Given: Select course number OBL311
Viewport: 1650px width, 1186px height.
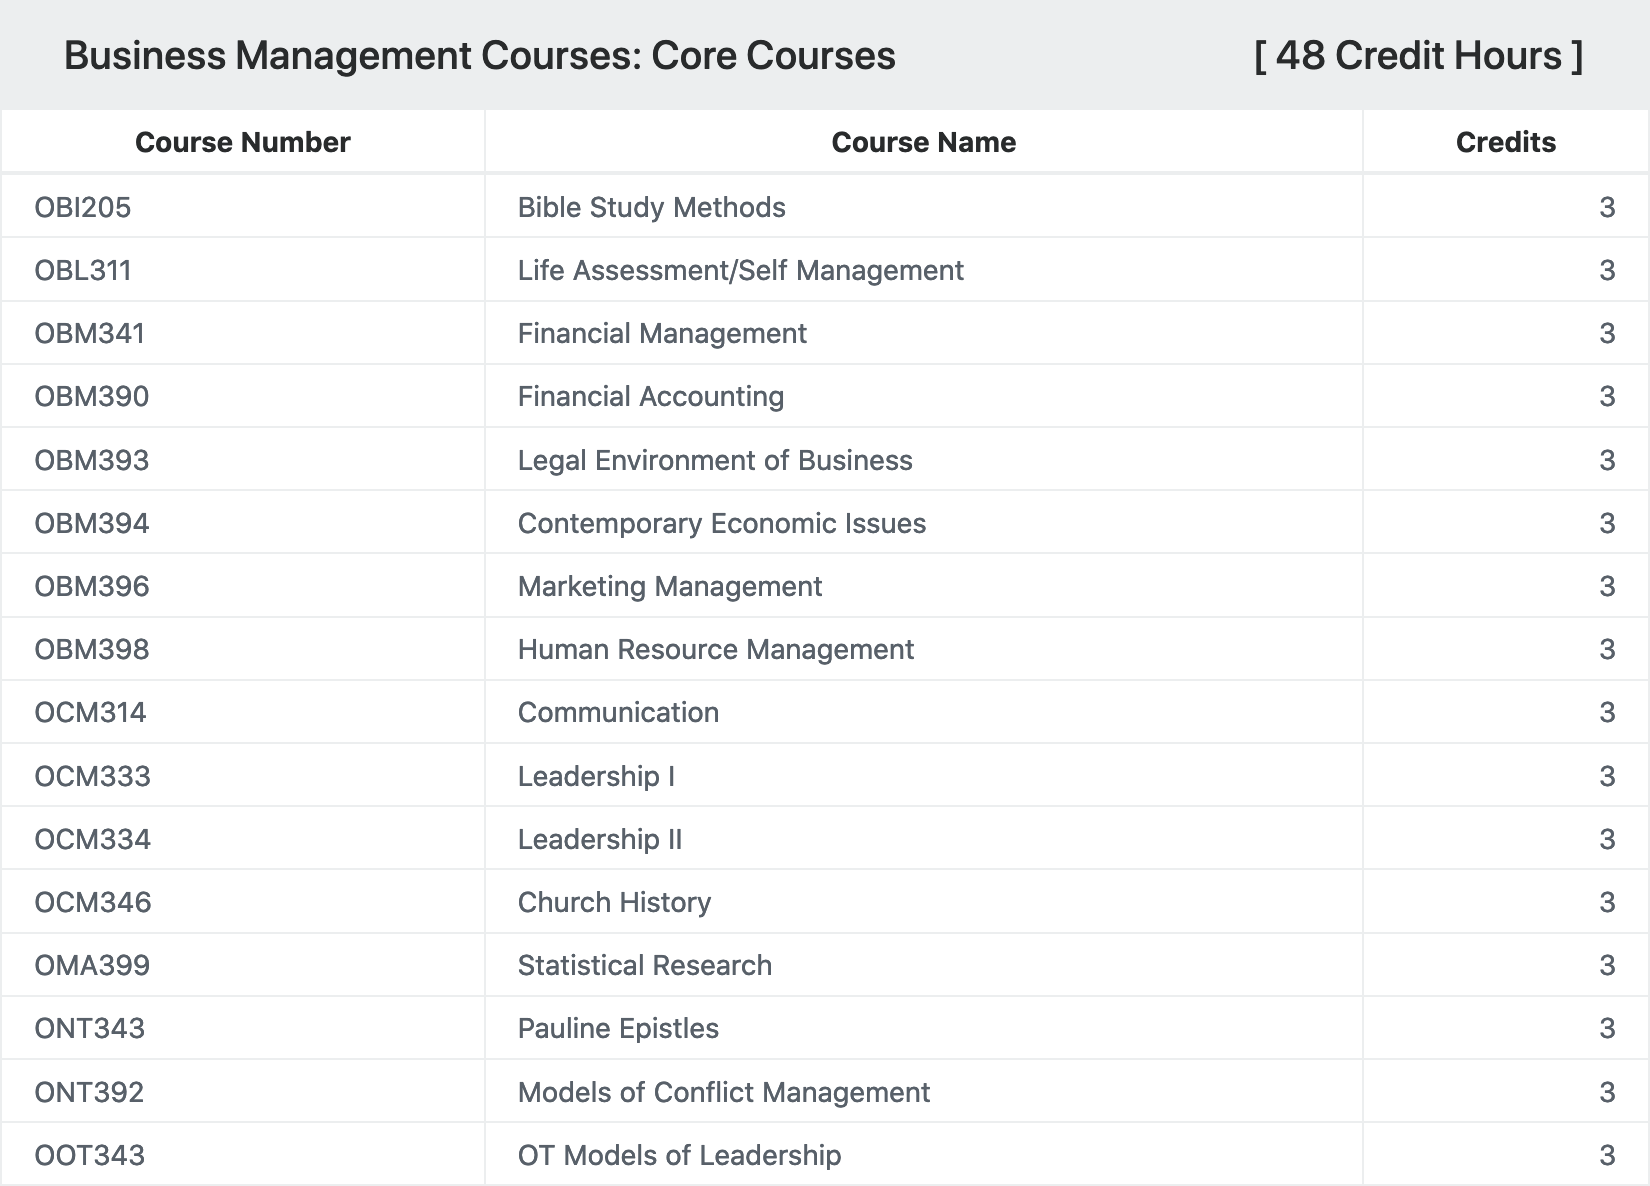Looking at the screenshot, I should coord(83,270).
